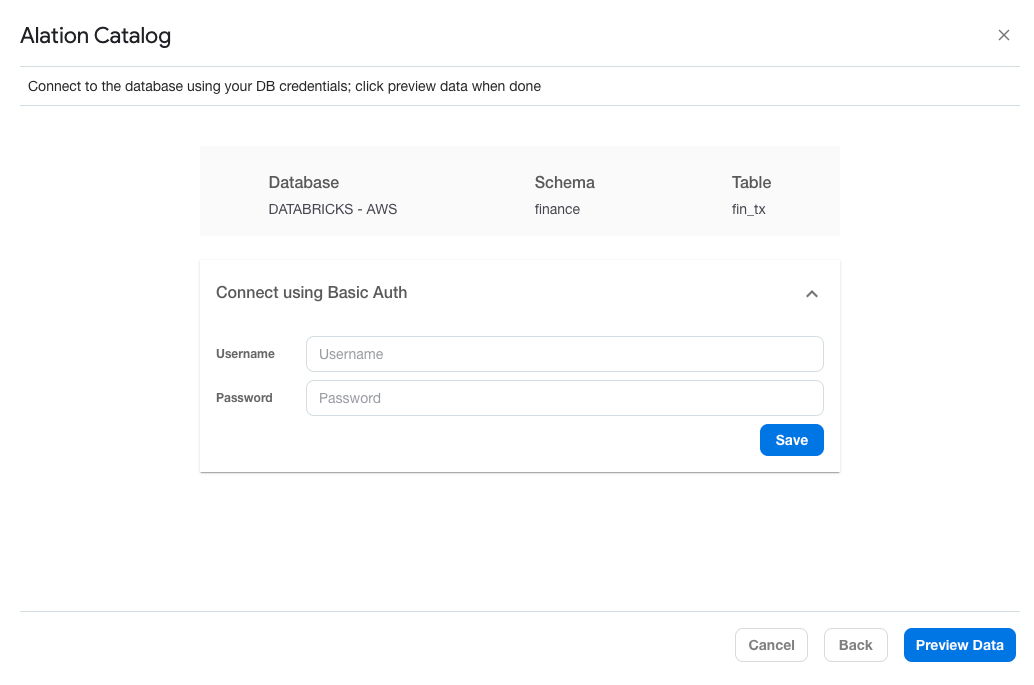
Task: Click the 'Alation Catalog' title
Action: click(x=96, y=36)
